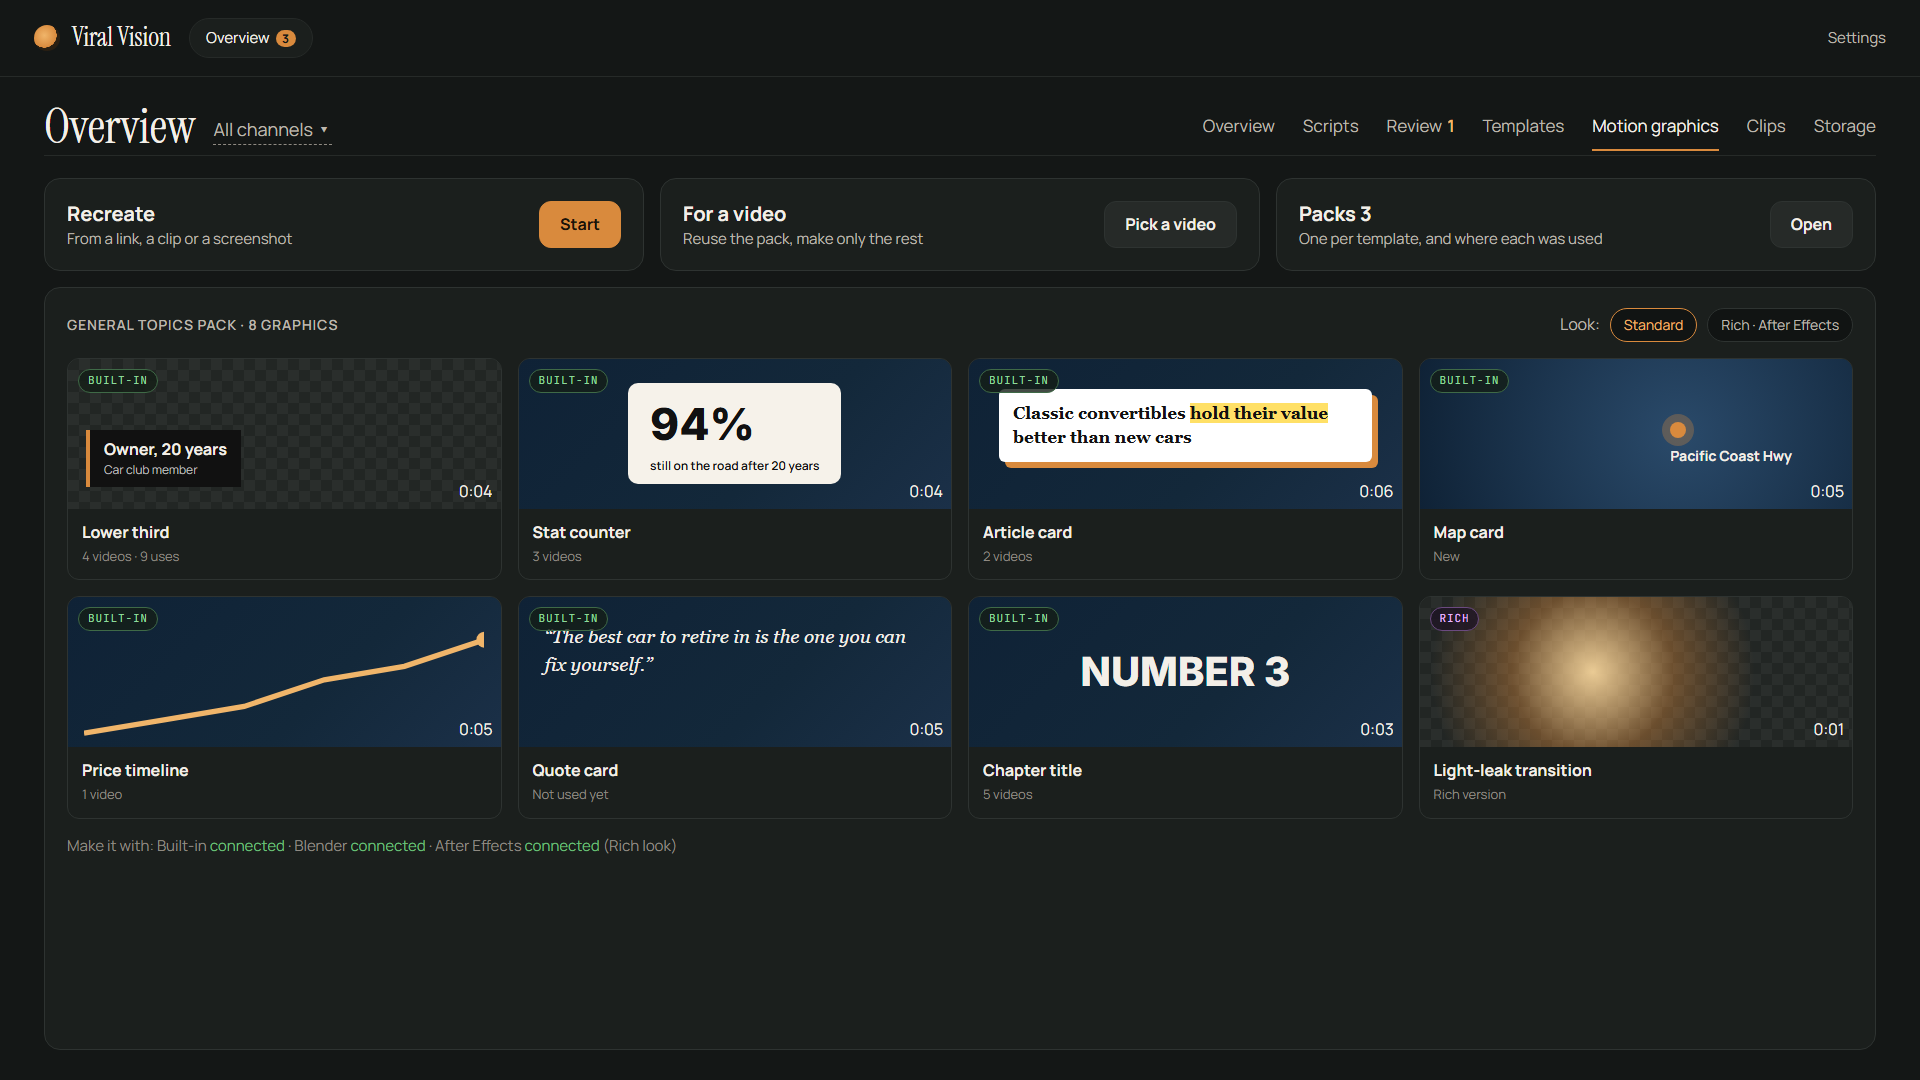Open the Price timeline chart thumbnail

(x=284, y=671)
